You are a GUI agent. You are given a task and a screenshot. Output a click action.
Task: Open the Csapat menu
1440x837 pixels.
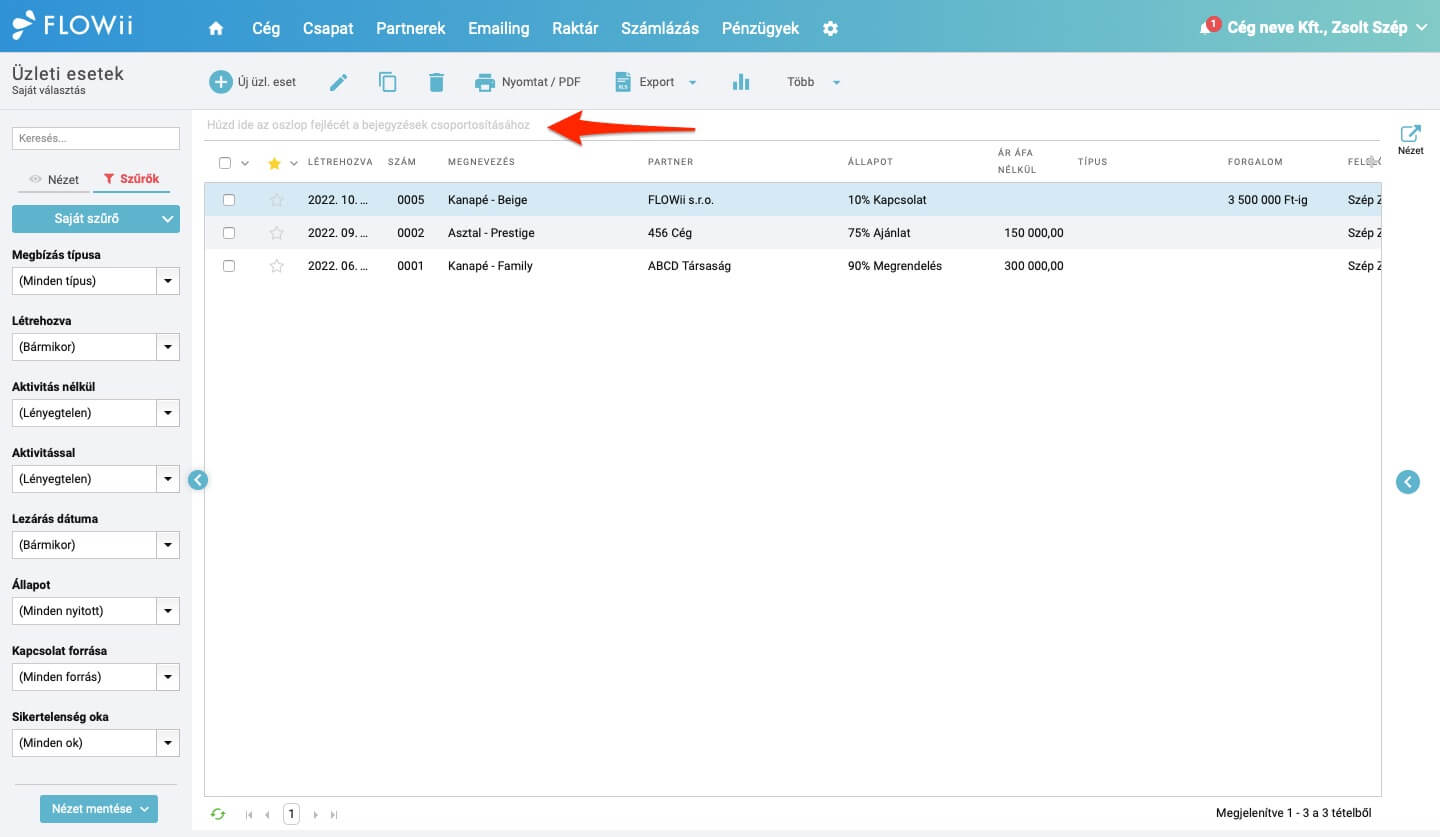(x=328, y=28)
